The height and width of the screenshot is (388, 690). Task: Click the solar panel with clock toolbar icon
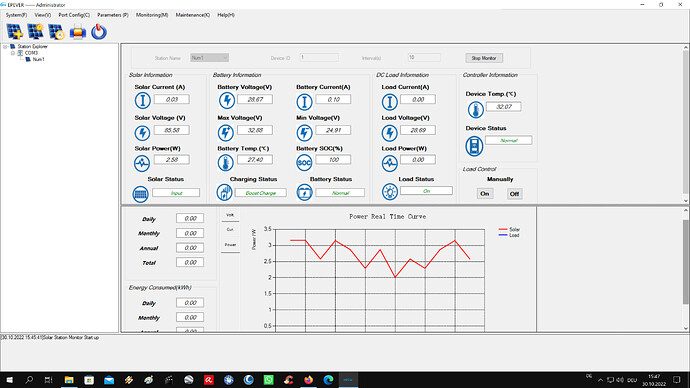pos(56,32)
